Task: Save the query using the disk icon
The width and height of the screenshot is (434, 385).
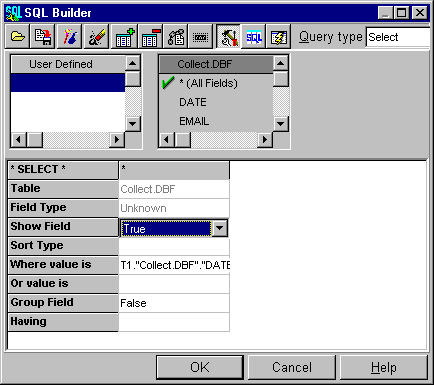Action: point(43,36)
